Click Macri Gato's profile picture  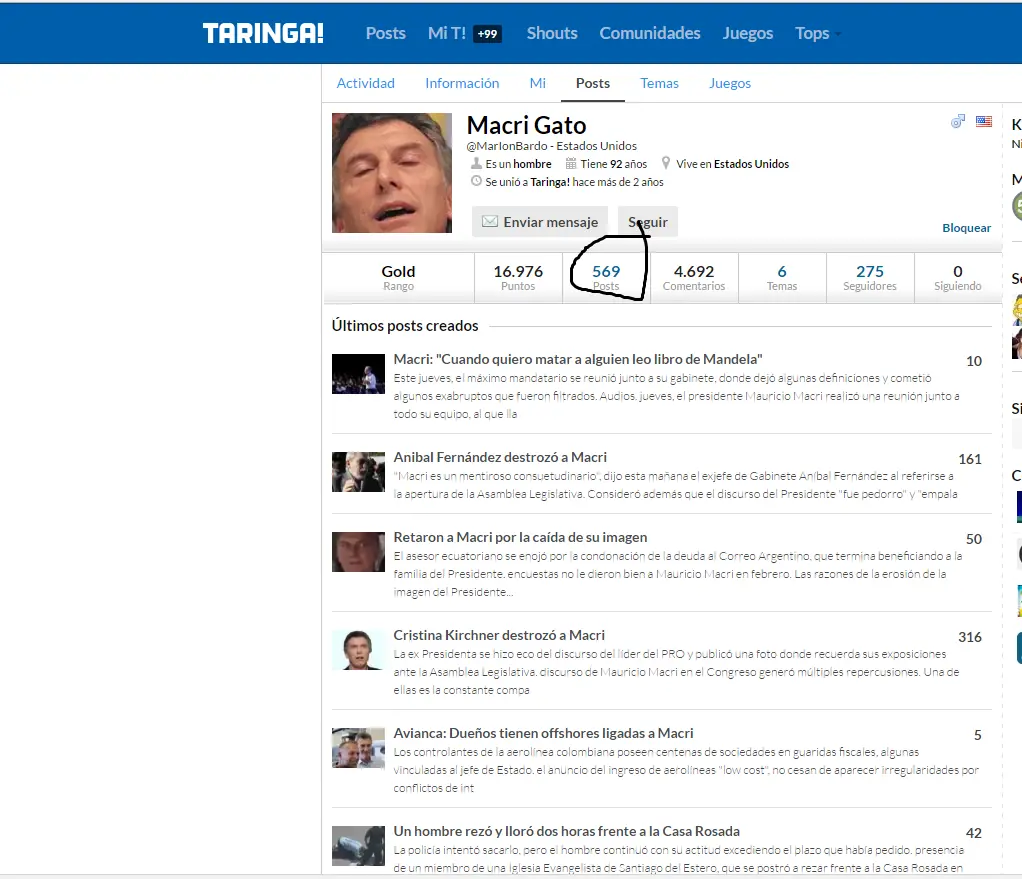coord(392,173)
